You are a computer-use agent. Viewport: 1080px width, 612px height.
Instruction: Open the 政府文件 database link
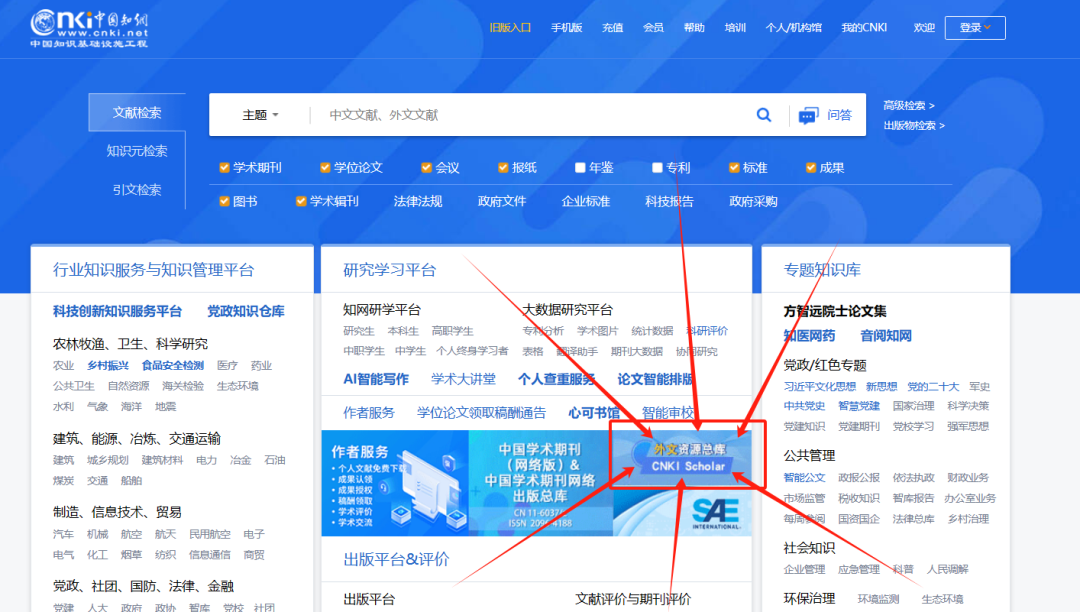click(x=502, y=201)
